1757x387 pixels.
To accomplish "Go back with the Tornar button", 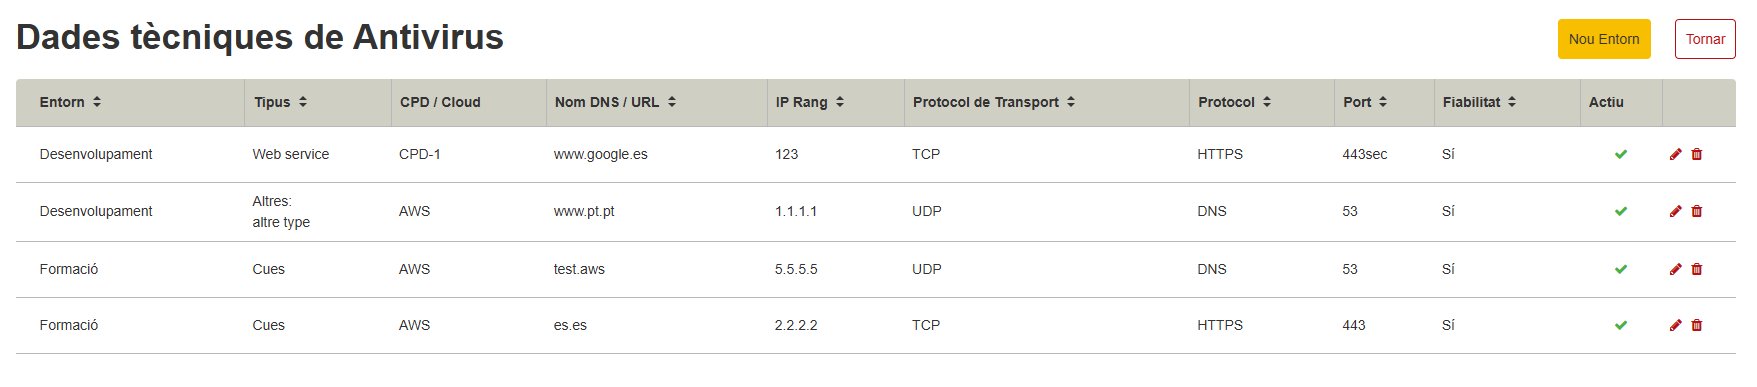I will click(x=1705, y=39).
